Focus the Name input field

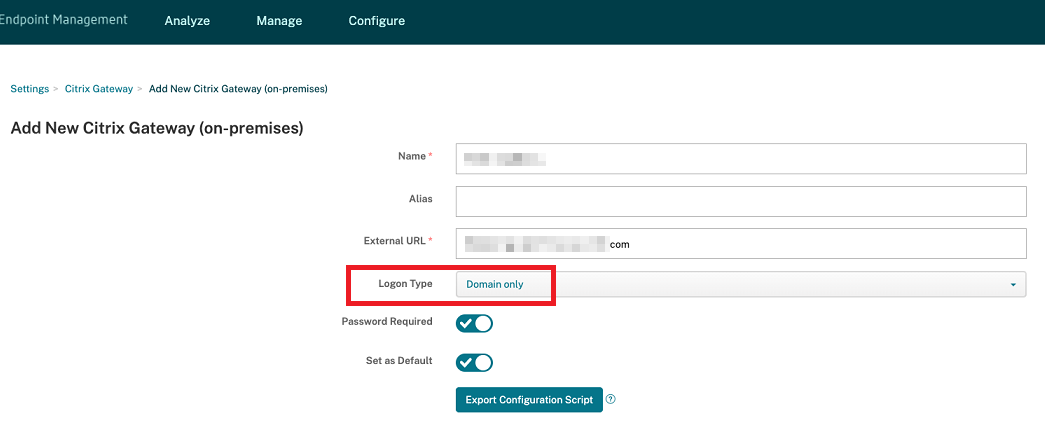tap(740, 158)
